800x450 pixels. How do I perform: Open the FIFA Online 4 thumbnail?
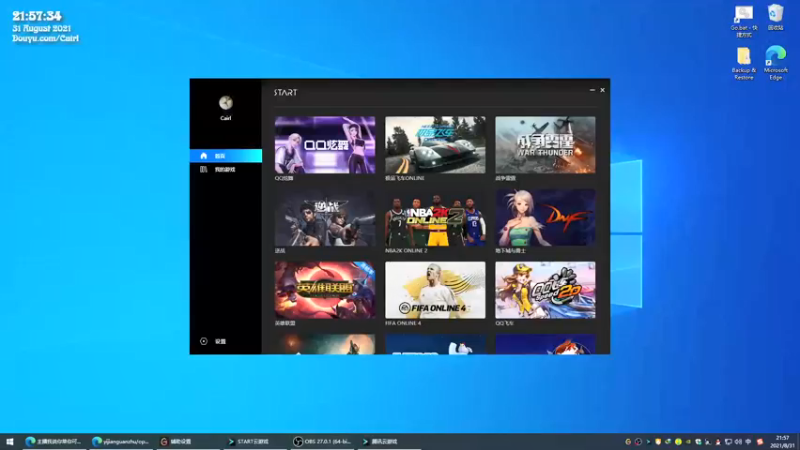coord(435,290)
